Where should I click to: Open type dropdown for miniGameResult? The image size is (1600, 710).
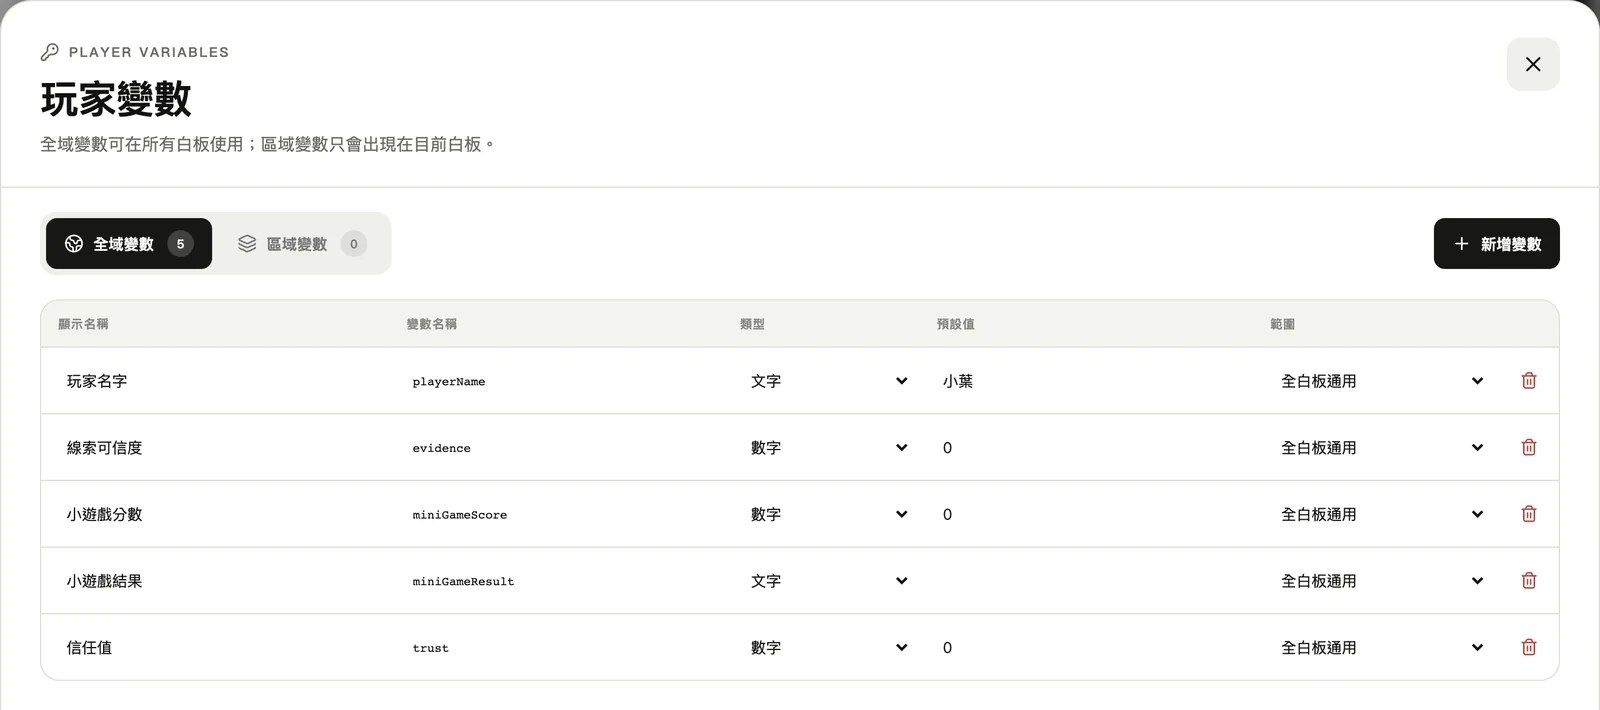(x=829, y=581)
